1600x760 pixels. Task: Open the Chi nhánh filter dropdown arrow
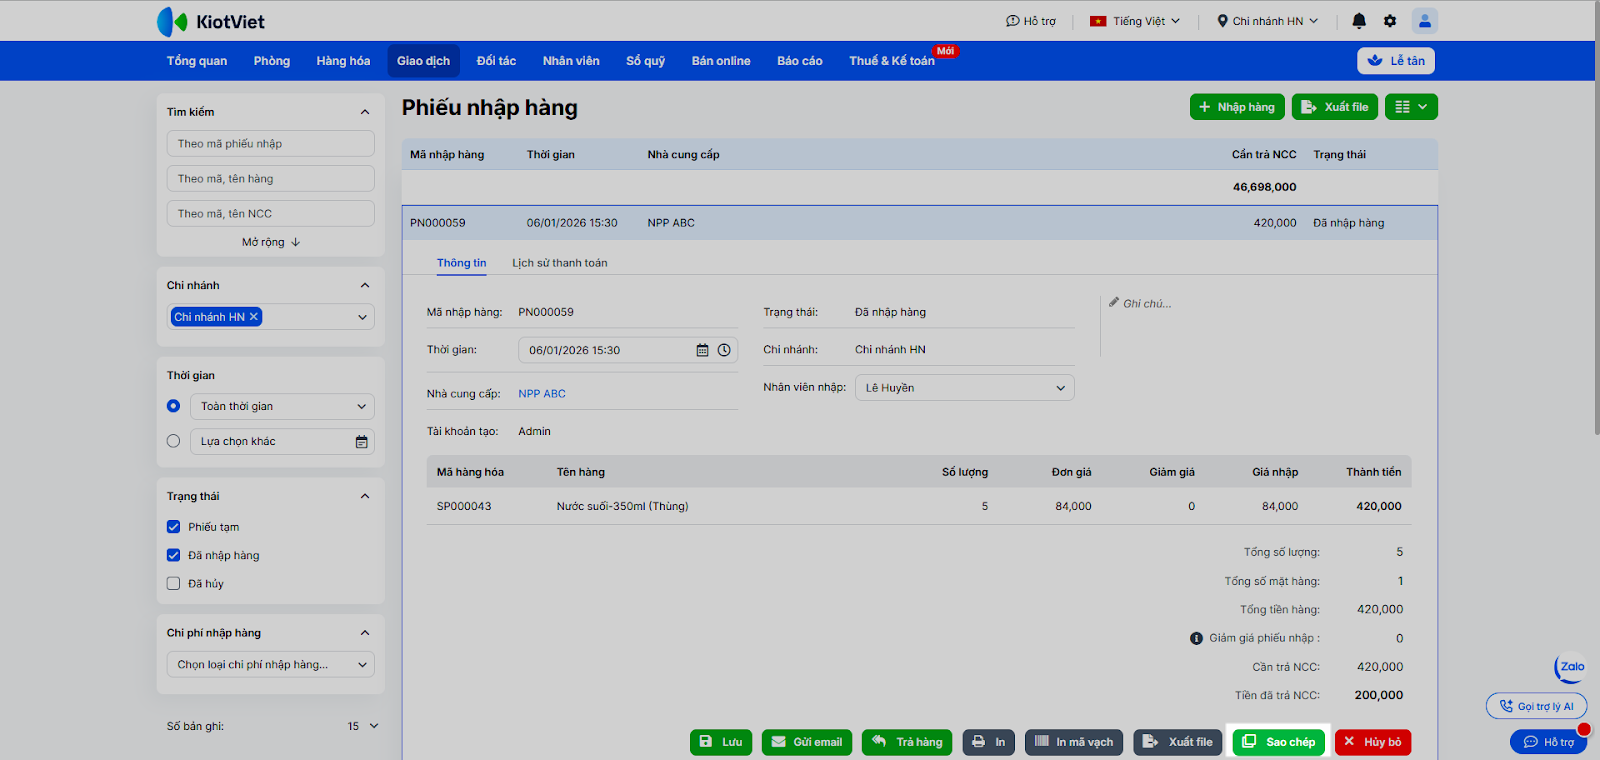[x=362, y=317]
